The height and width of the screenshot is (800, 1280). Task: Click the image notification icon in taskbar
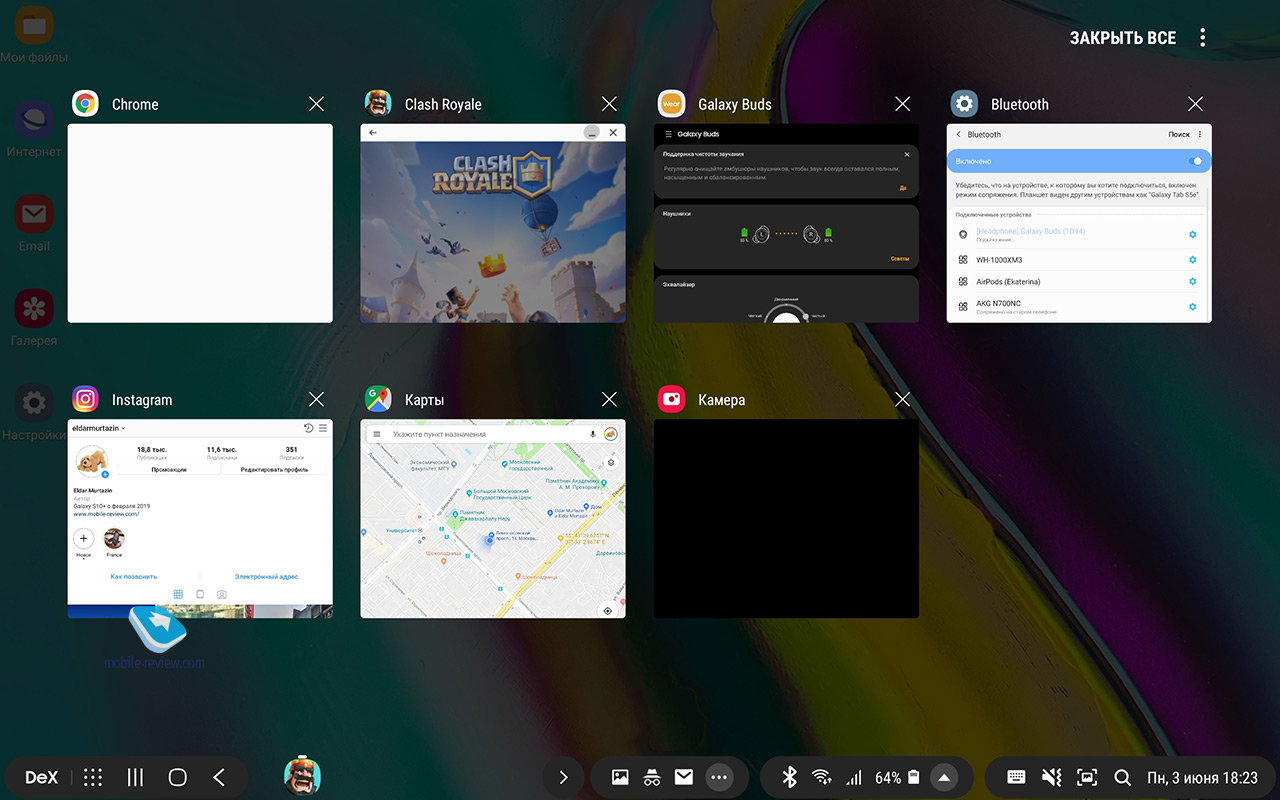click(620, 777)
